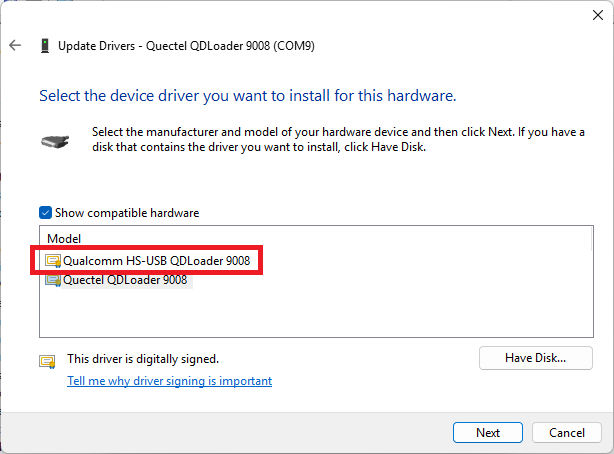Click the Model column header
Viewport: 614px width, 454px height.
64,239
